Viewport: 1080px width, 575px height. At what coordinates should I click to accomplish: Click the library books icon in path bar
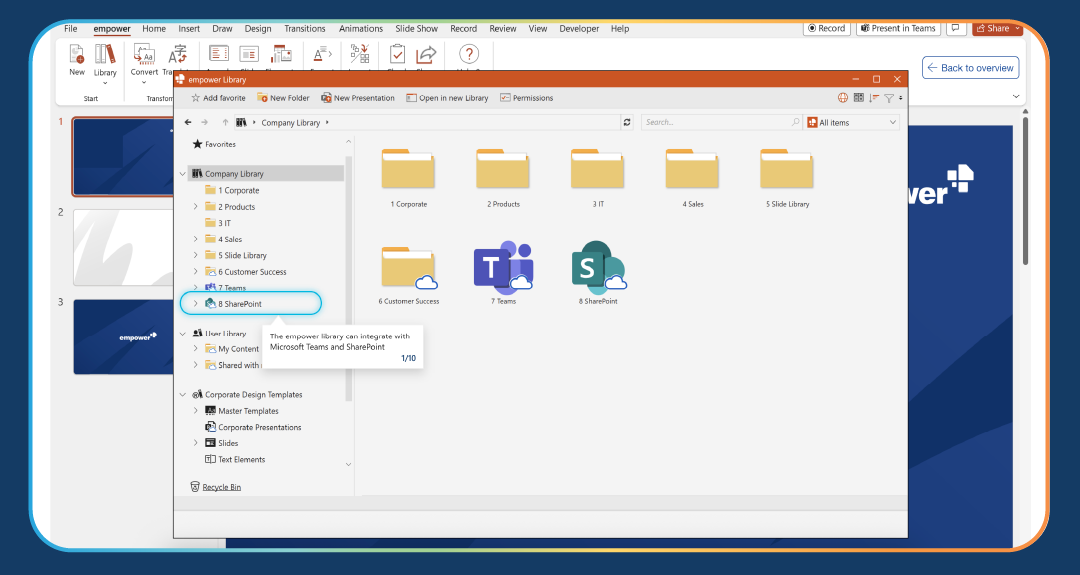coord(241,122)
